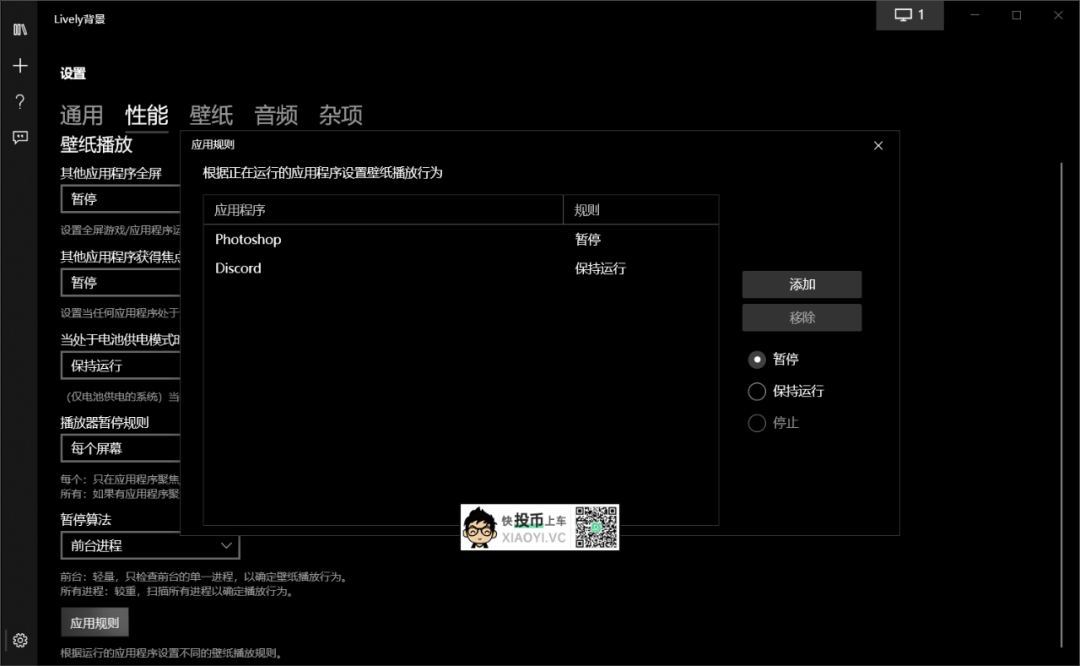
Task: Open the 播放器暂停规则 每个屏幕 dropdown
Action: (121, 448)
